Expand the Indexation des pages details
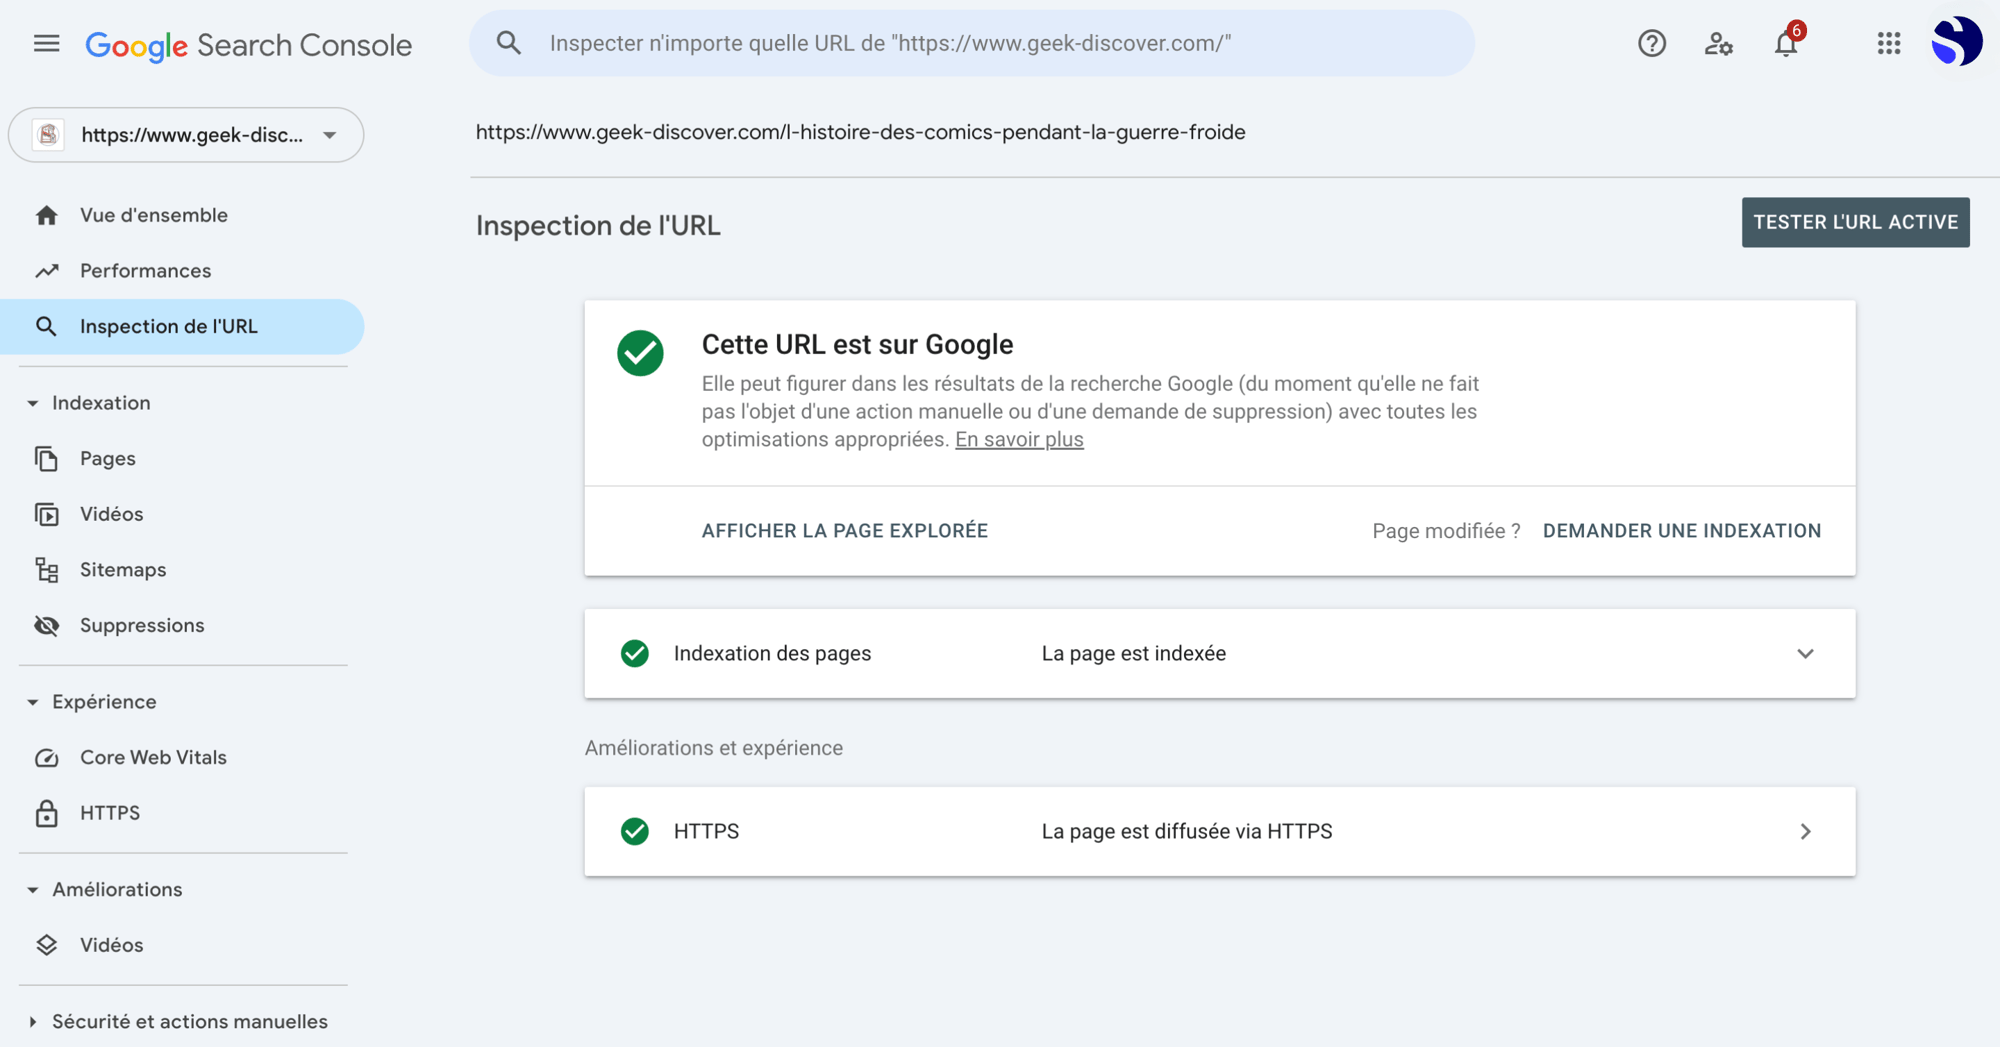2000x1047 pixels. (1805, 653)
